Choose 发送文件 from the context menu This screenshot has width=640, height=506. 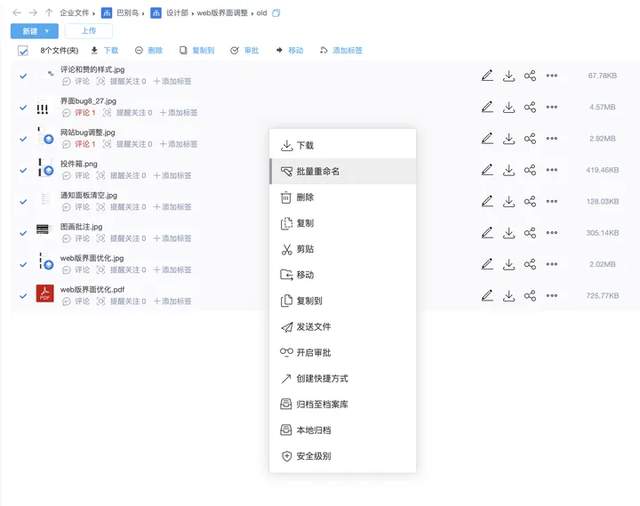point(343,327)
